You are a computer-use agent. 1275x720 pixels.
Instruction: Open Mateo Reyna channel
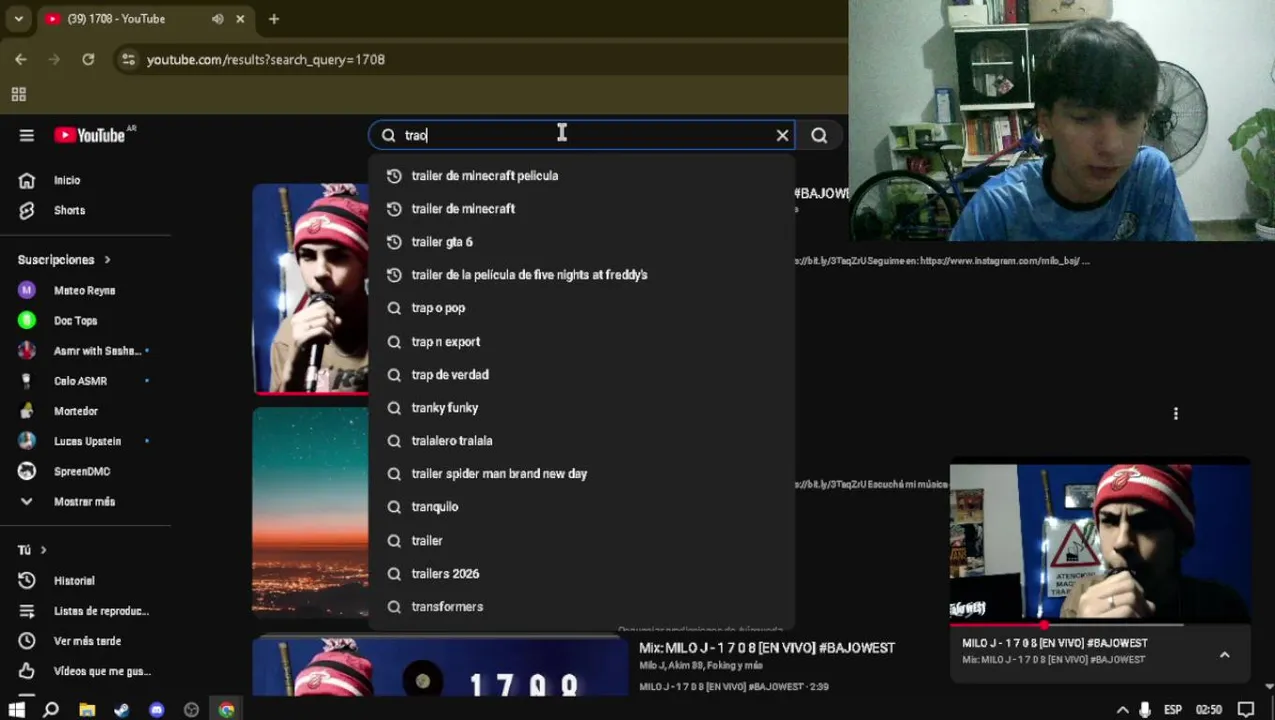tap(85, 290)
